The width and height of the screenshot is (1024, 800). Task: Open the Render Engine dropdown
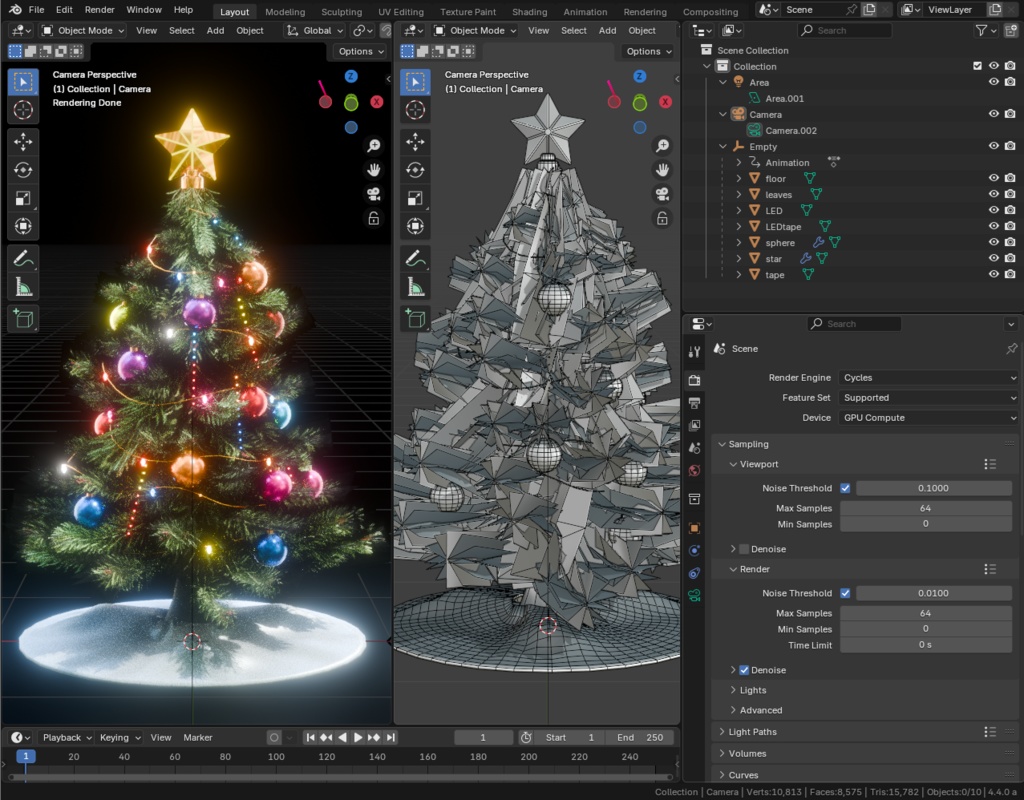pos(927,378)
